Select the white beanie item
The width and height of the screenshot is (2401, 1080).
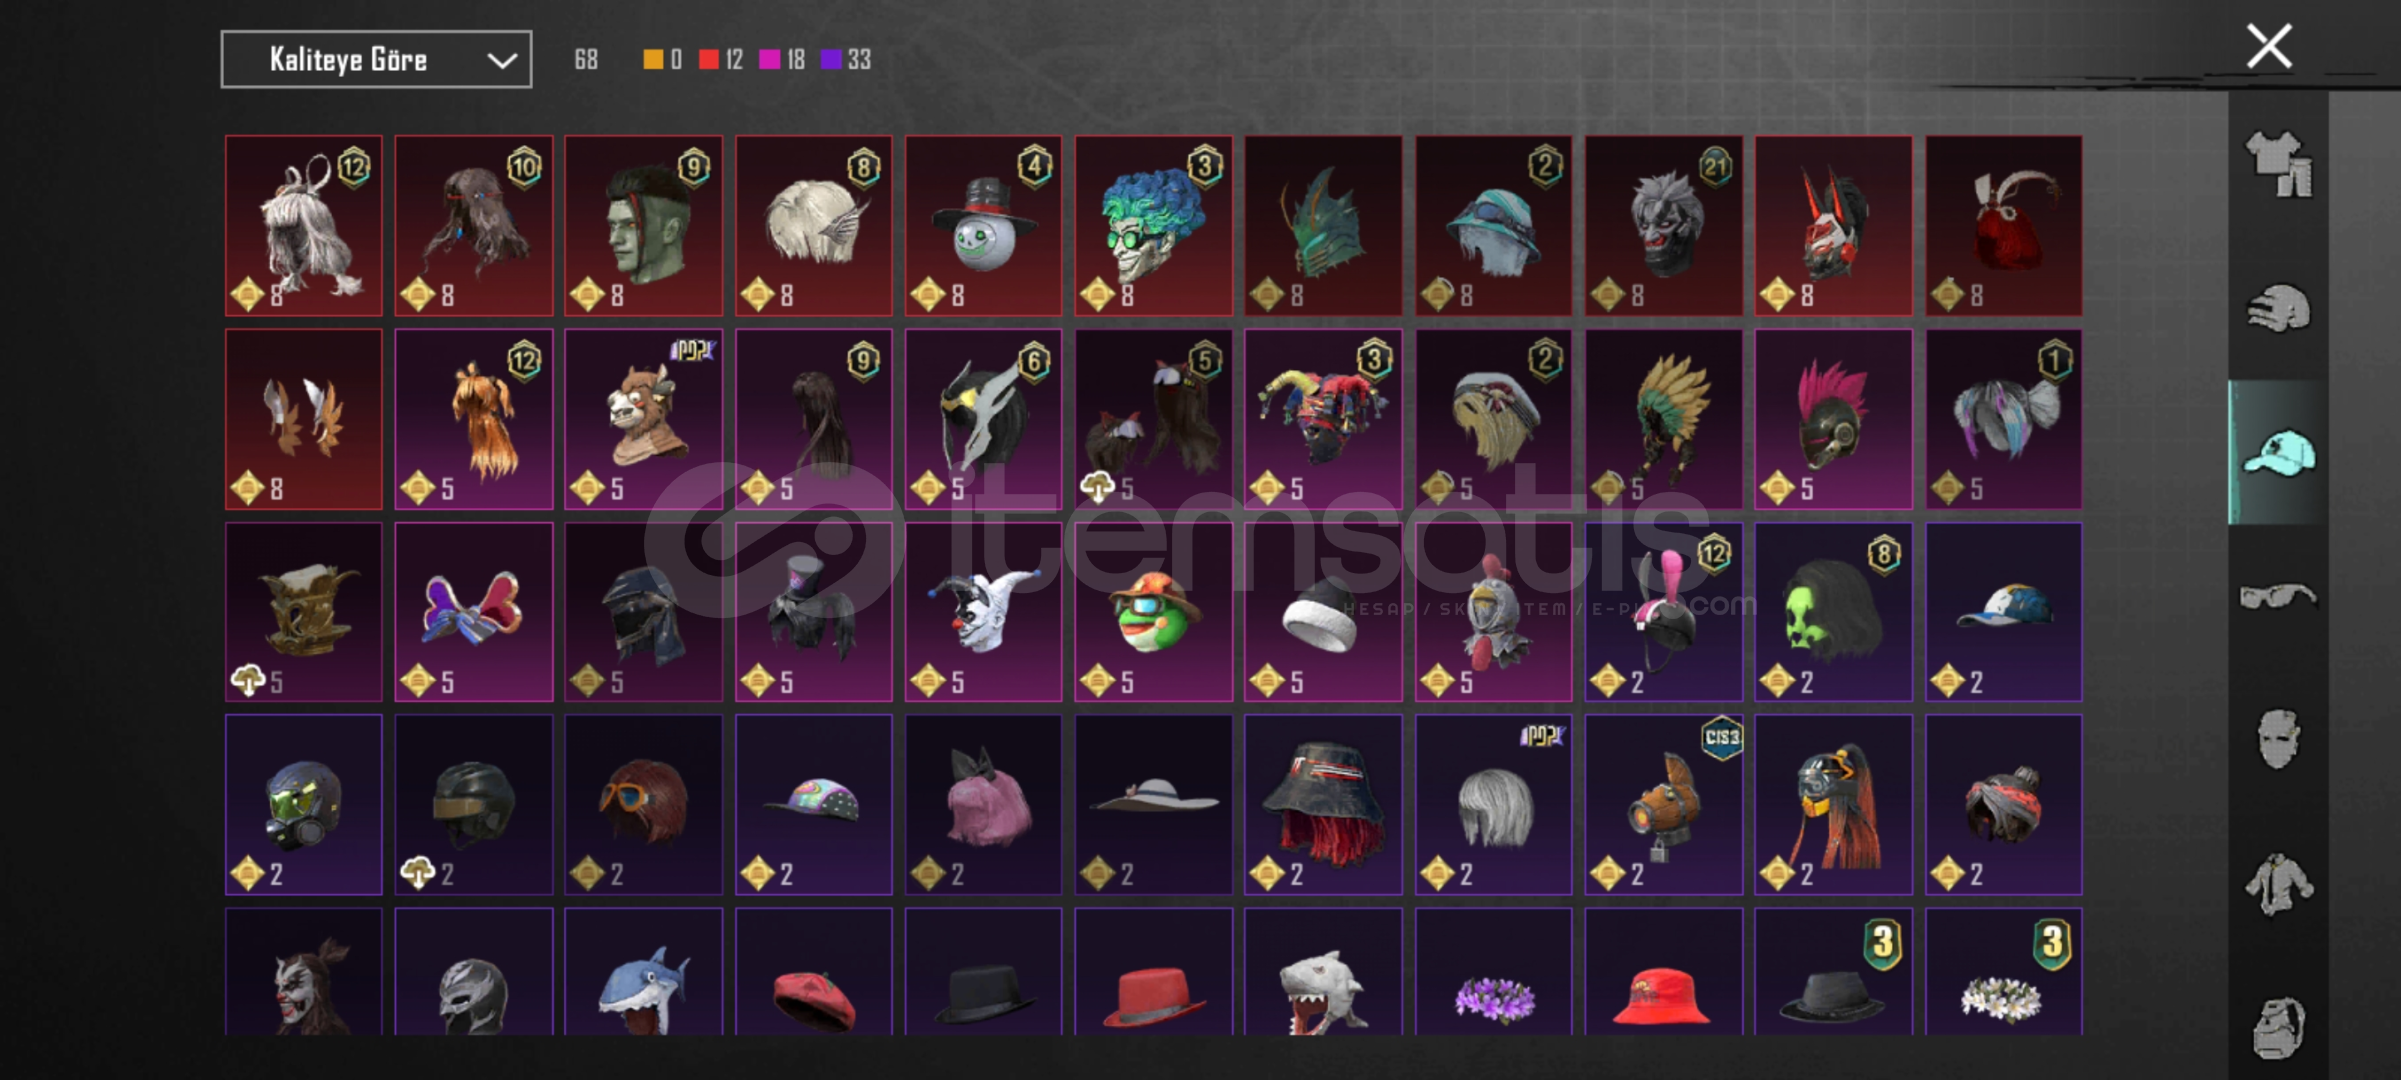pos(1323,612)
